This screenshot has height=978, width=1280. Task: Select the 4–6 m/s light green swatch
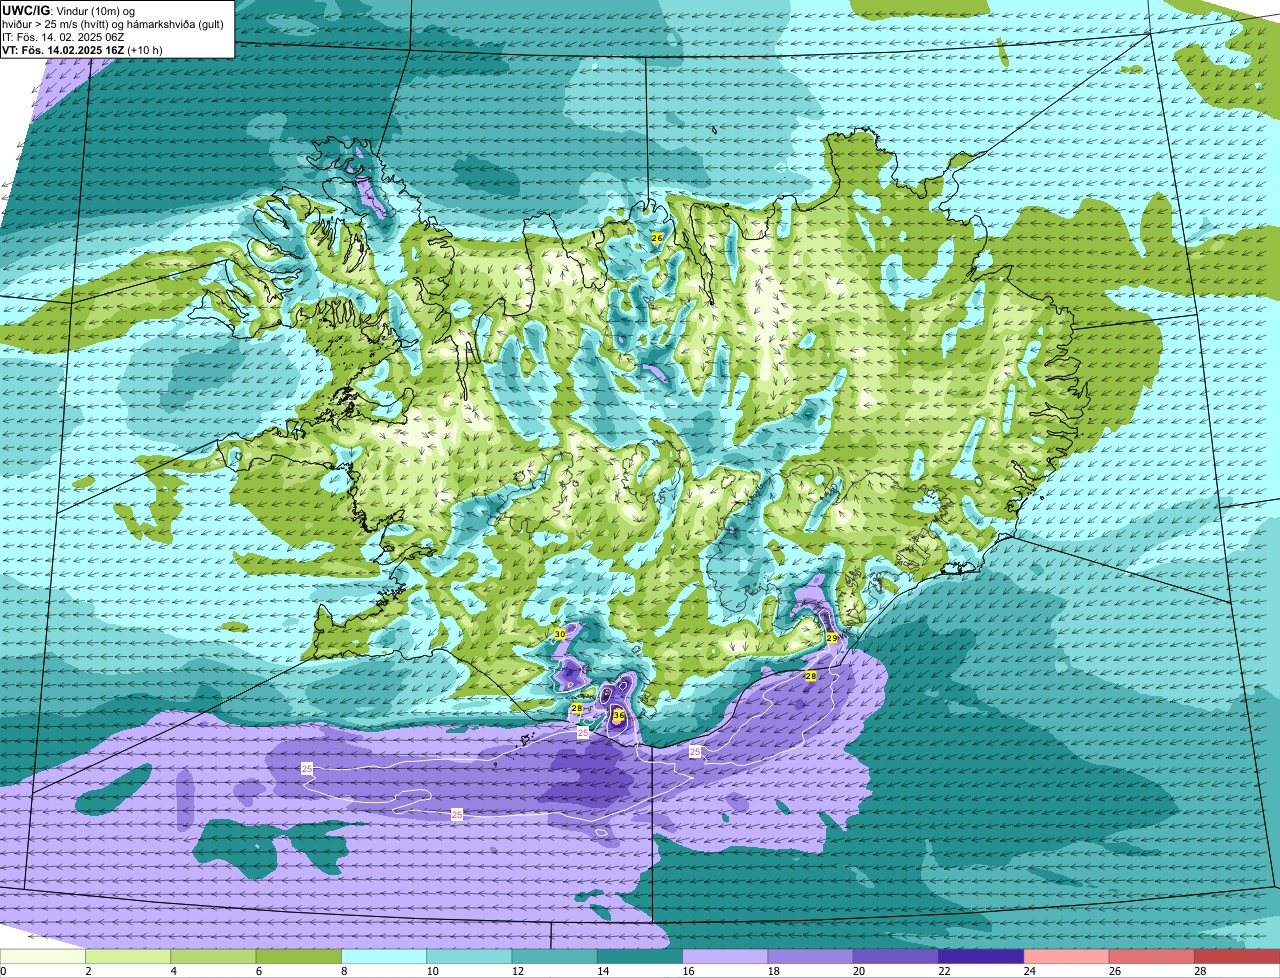pyautogui.click(x=213, y=956)
